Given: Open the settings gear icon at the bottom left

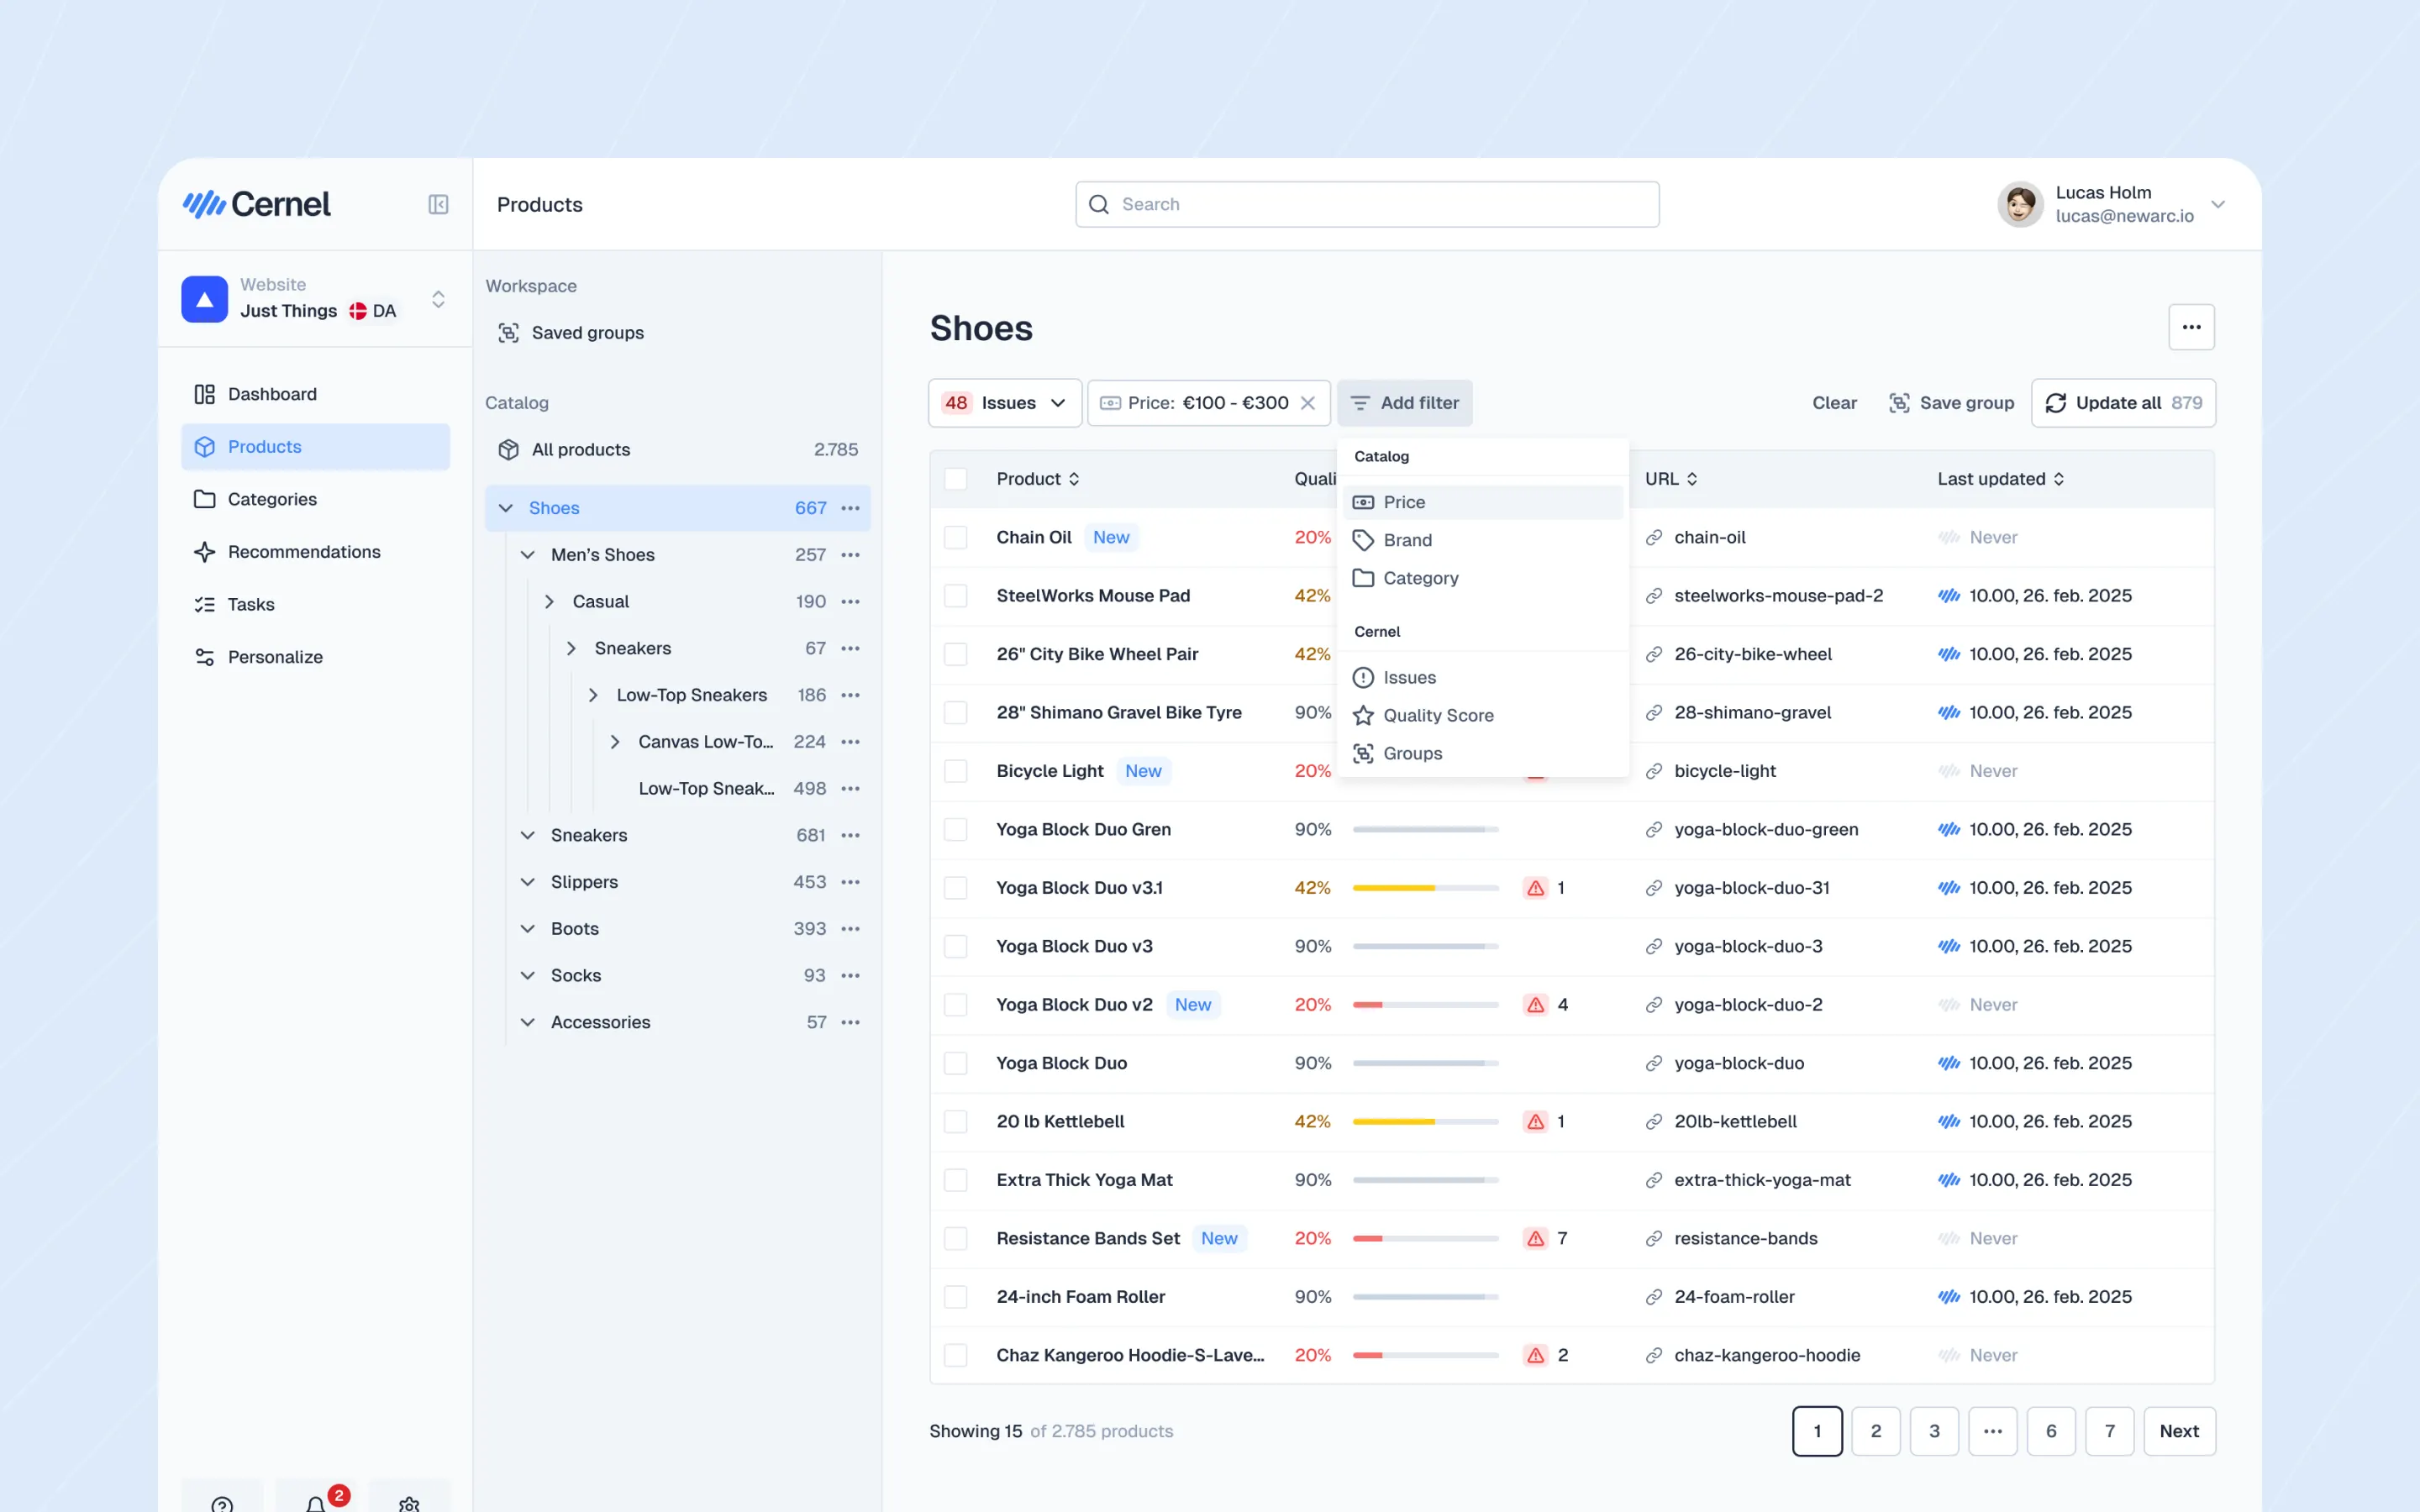Looking at the screenshot, I should (409, 1503).
